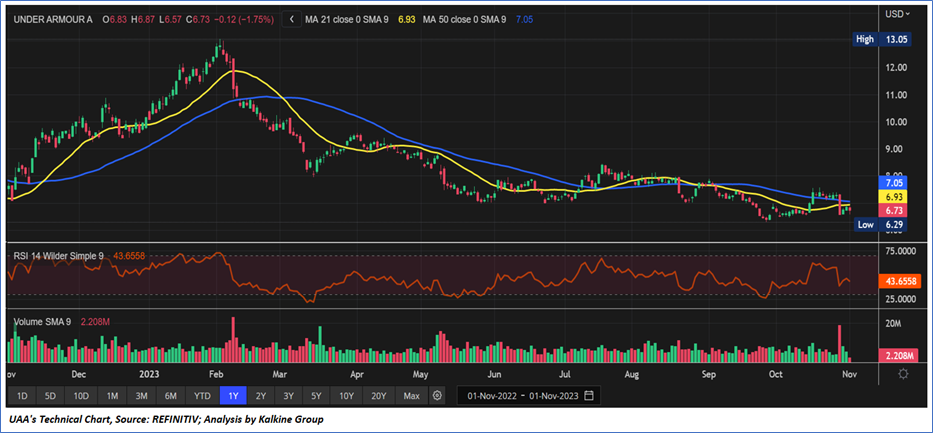Collapse the indicator legend arrow
The width and height of the screenshot is (933, 433).
[x=292, y=20]
